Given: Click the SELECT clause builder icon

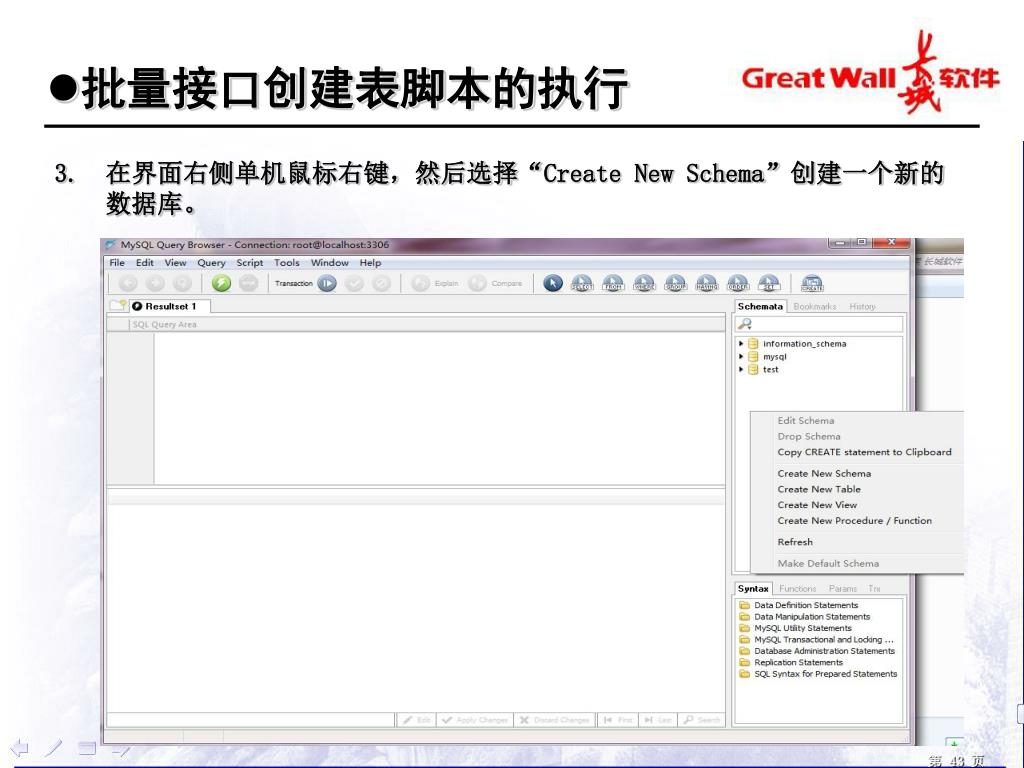Looking at the screenshot, I should (x=582, y=283).
